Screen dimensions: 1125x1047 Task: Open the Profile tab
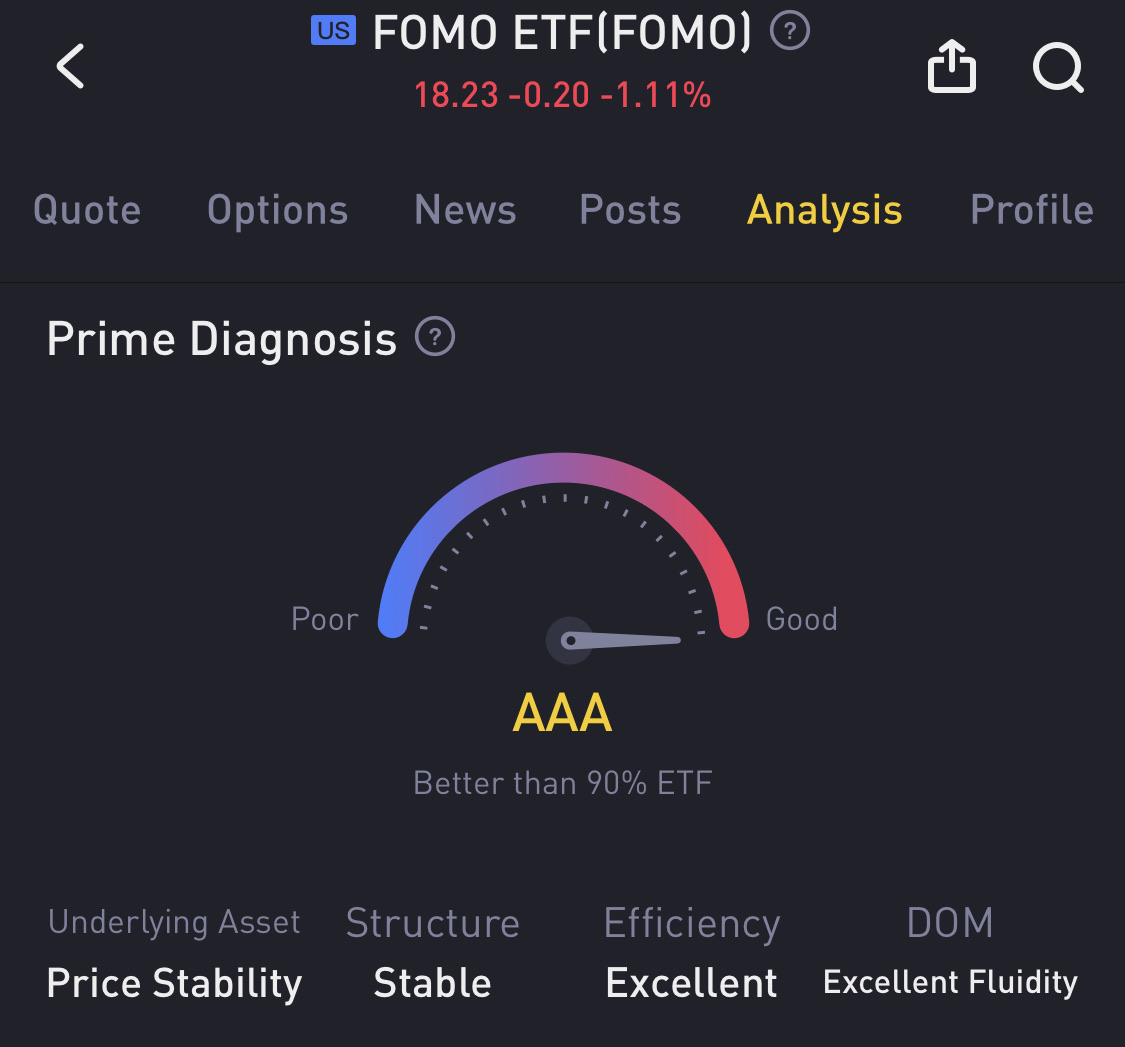coord(1031,210)
